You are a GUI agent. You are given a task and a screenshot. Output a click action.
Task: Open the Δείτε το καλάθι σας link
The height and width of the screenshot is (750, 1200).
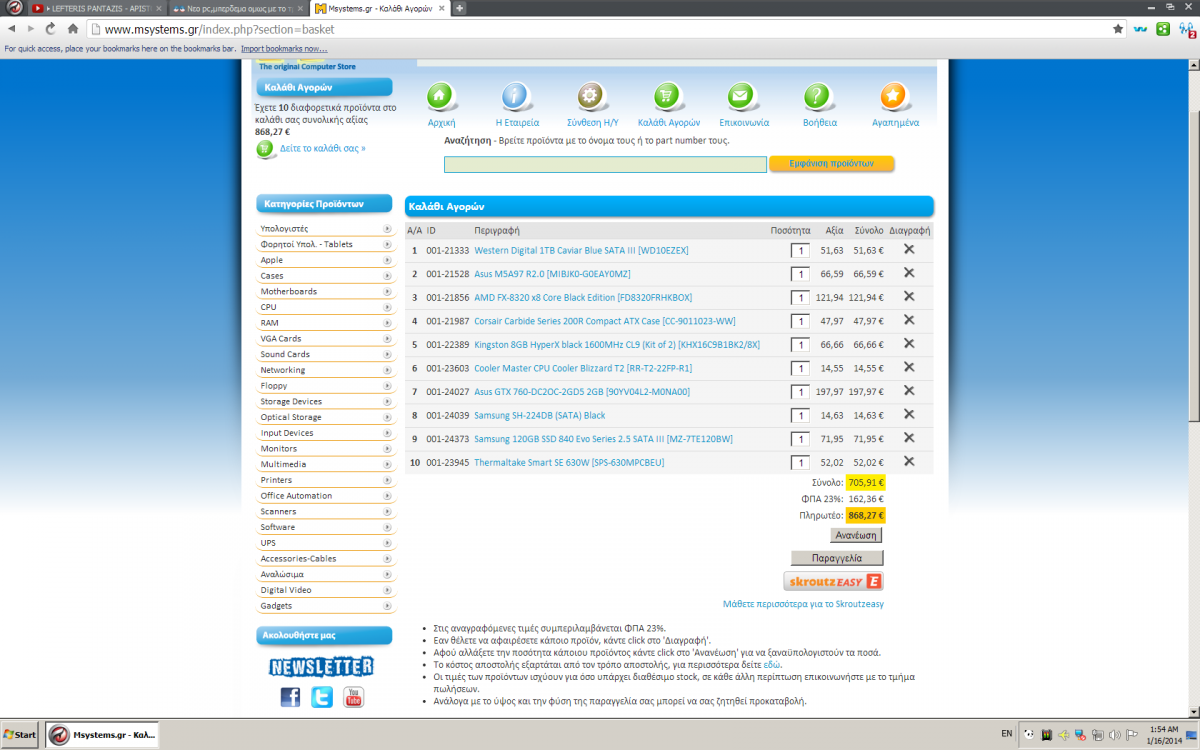coord(323,148)
